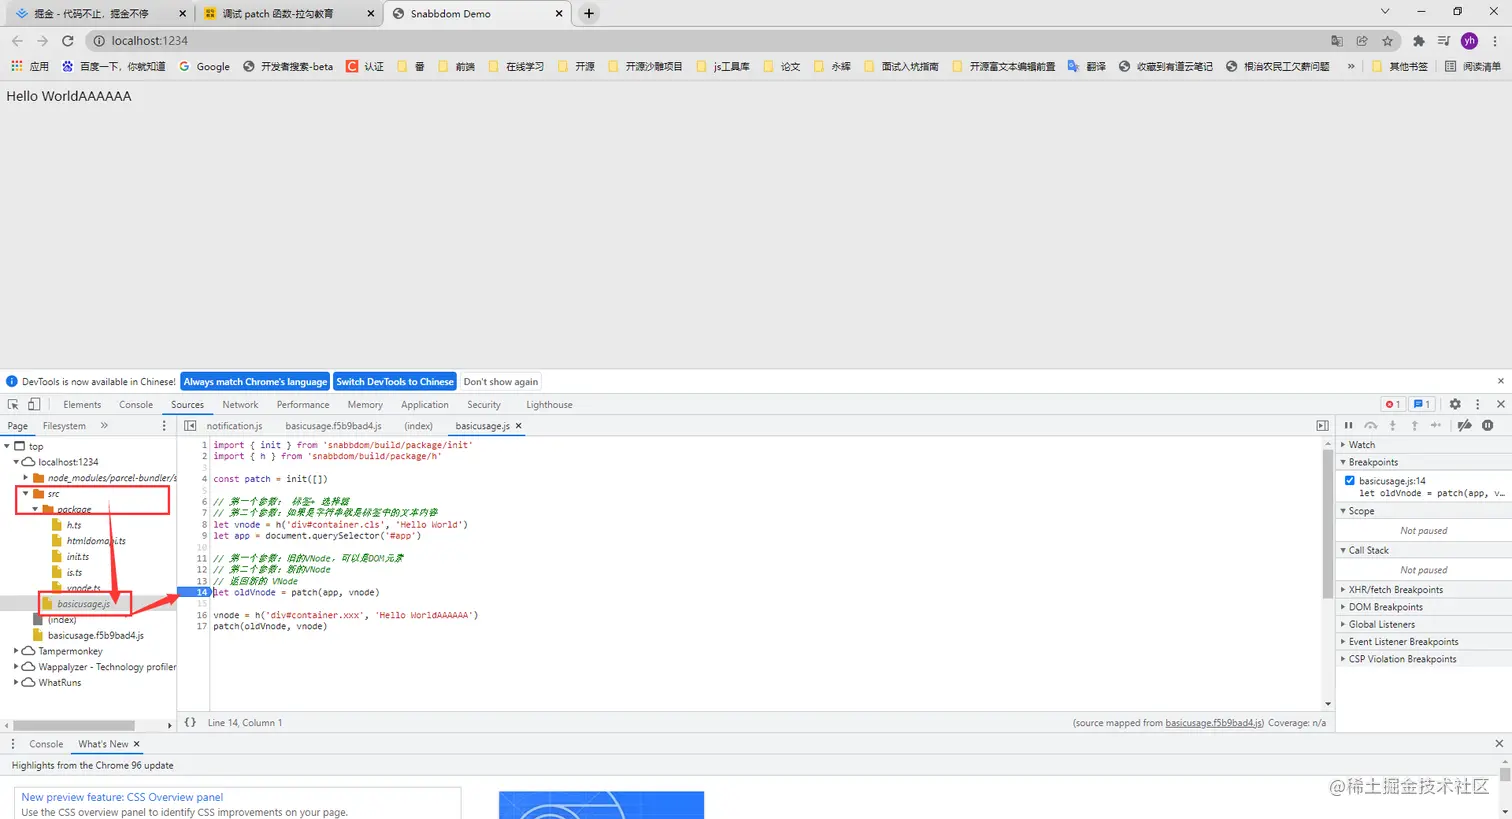Open the navigator pane three-dot menu

(x=165, y=426)
